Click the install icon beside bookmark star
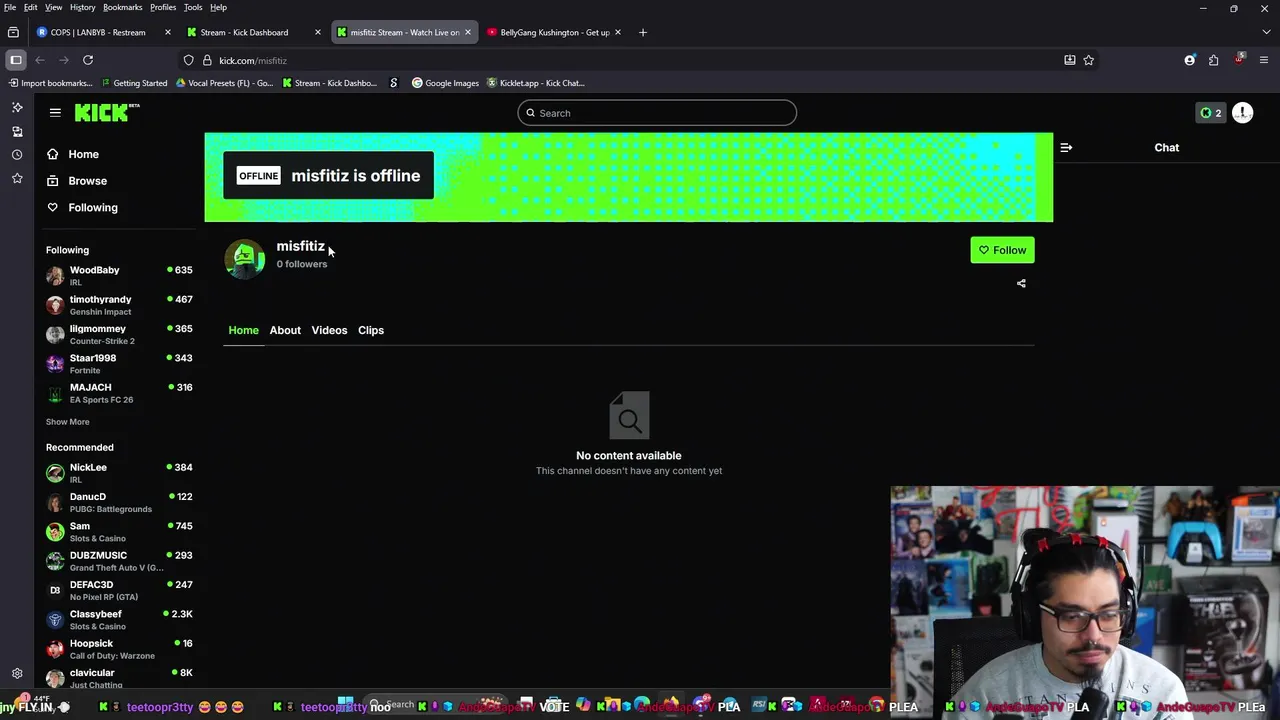This screenshot has width=1280, height=720. point(1070,60)
